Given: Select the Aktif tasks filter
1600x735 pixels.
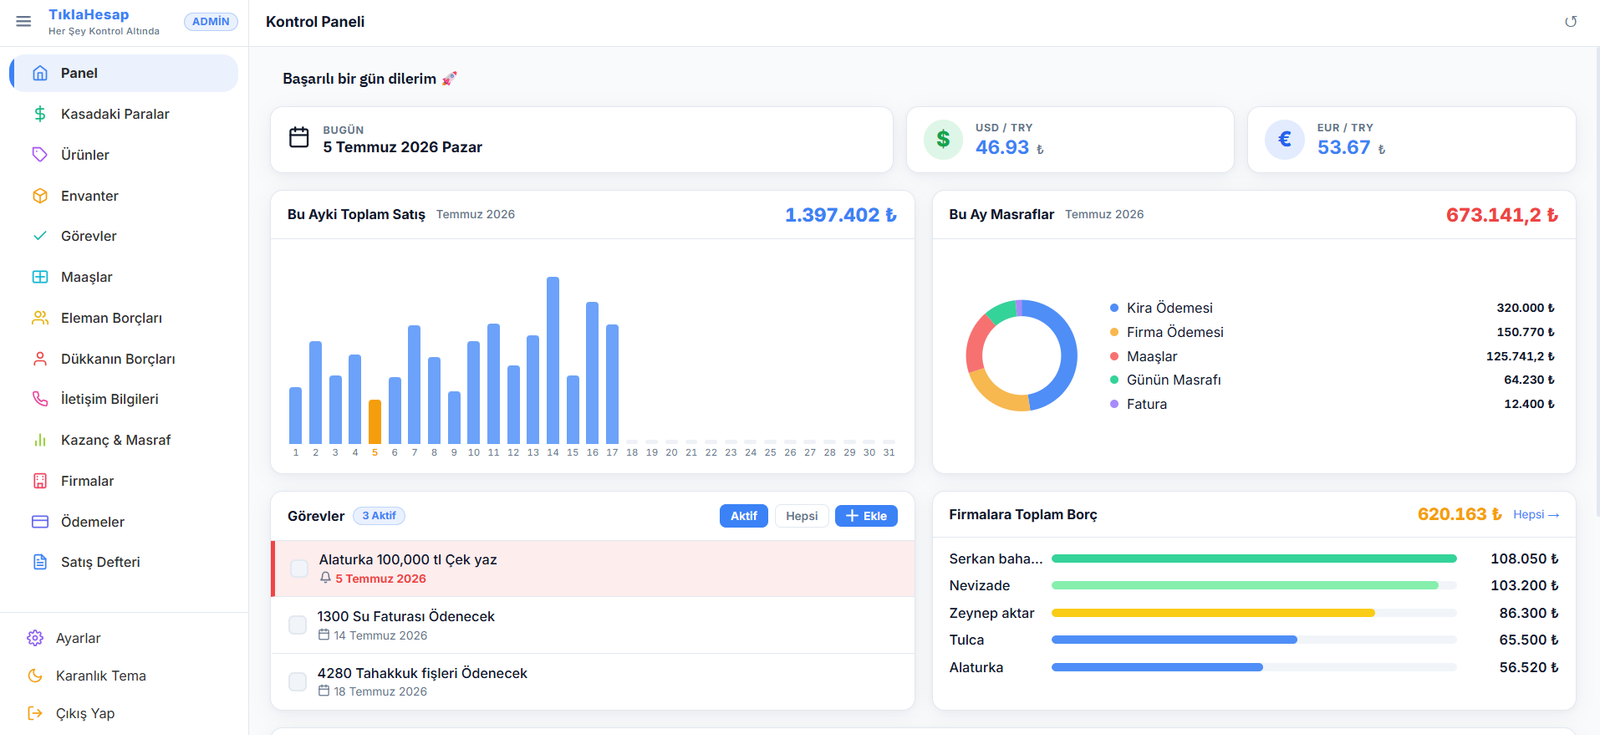Looking at the screenshot, I should coord(743,516).
